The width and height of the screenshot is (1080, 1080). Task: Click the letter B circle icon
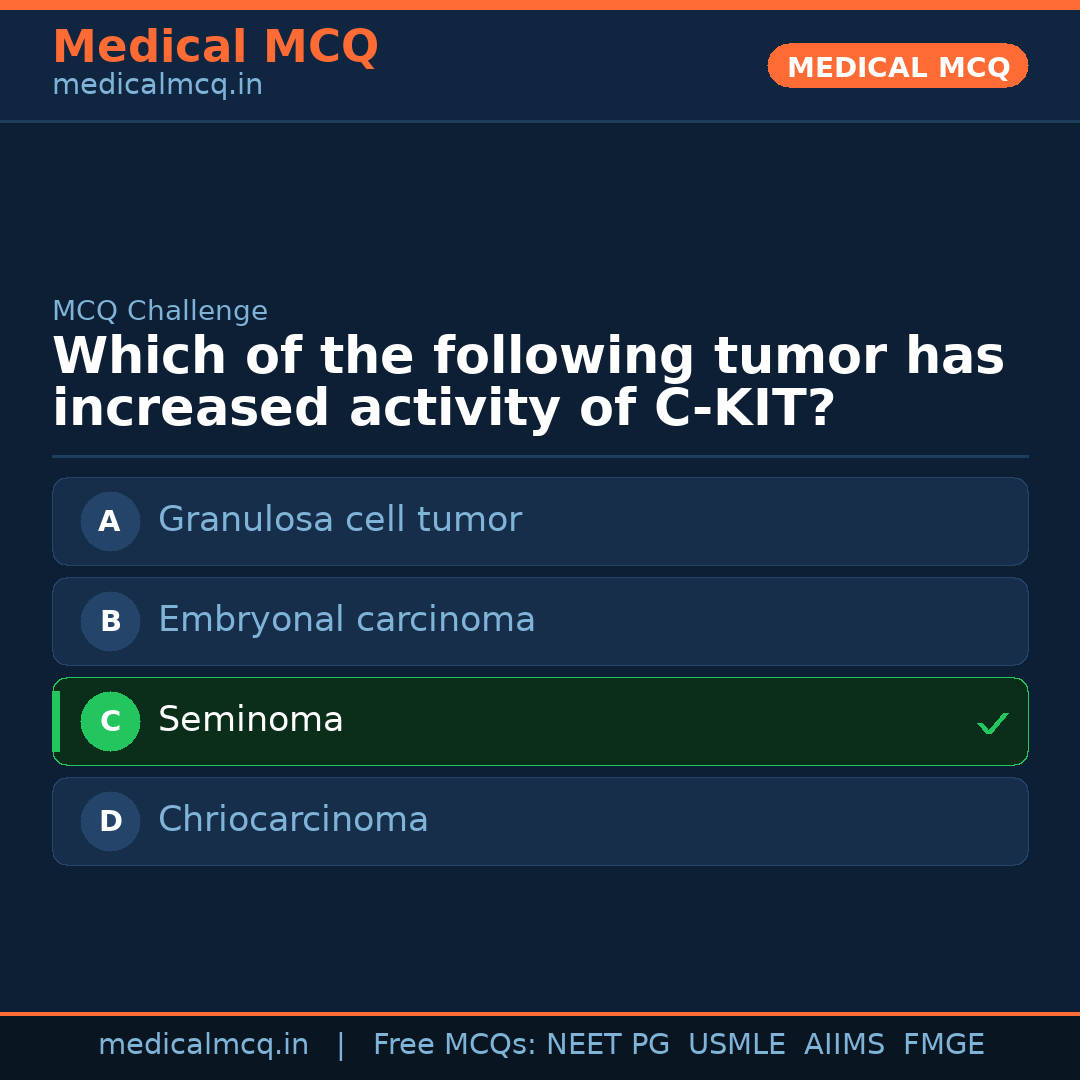click(x=110, y=621)
